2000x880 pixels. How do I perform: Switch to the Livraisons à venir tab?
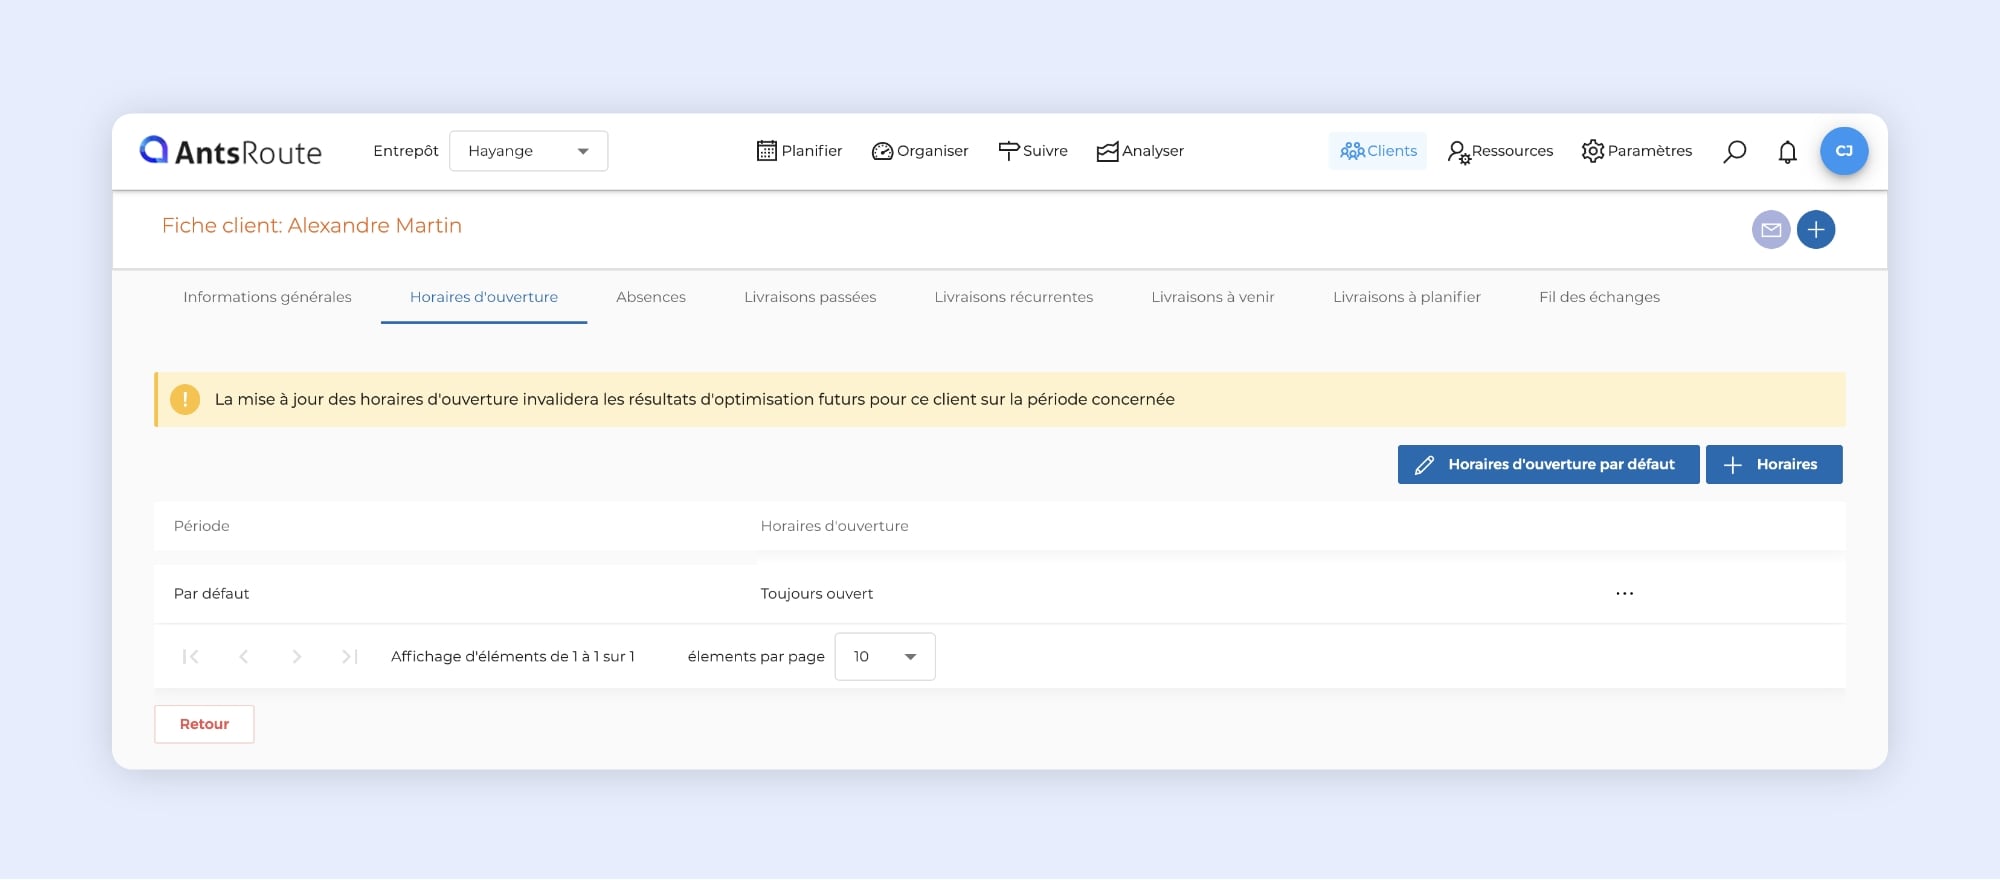pos(1212,297)
